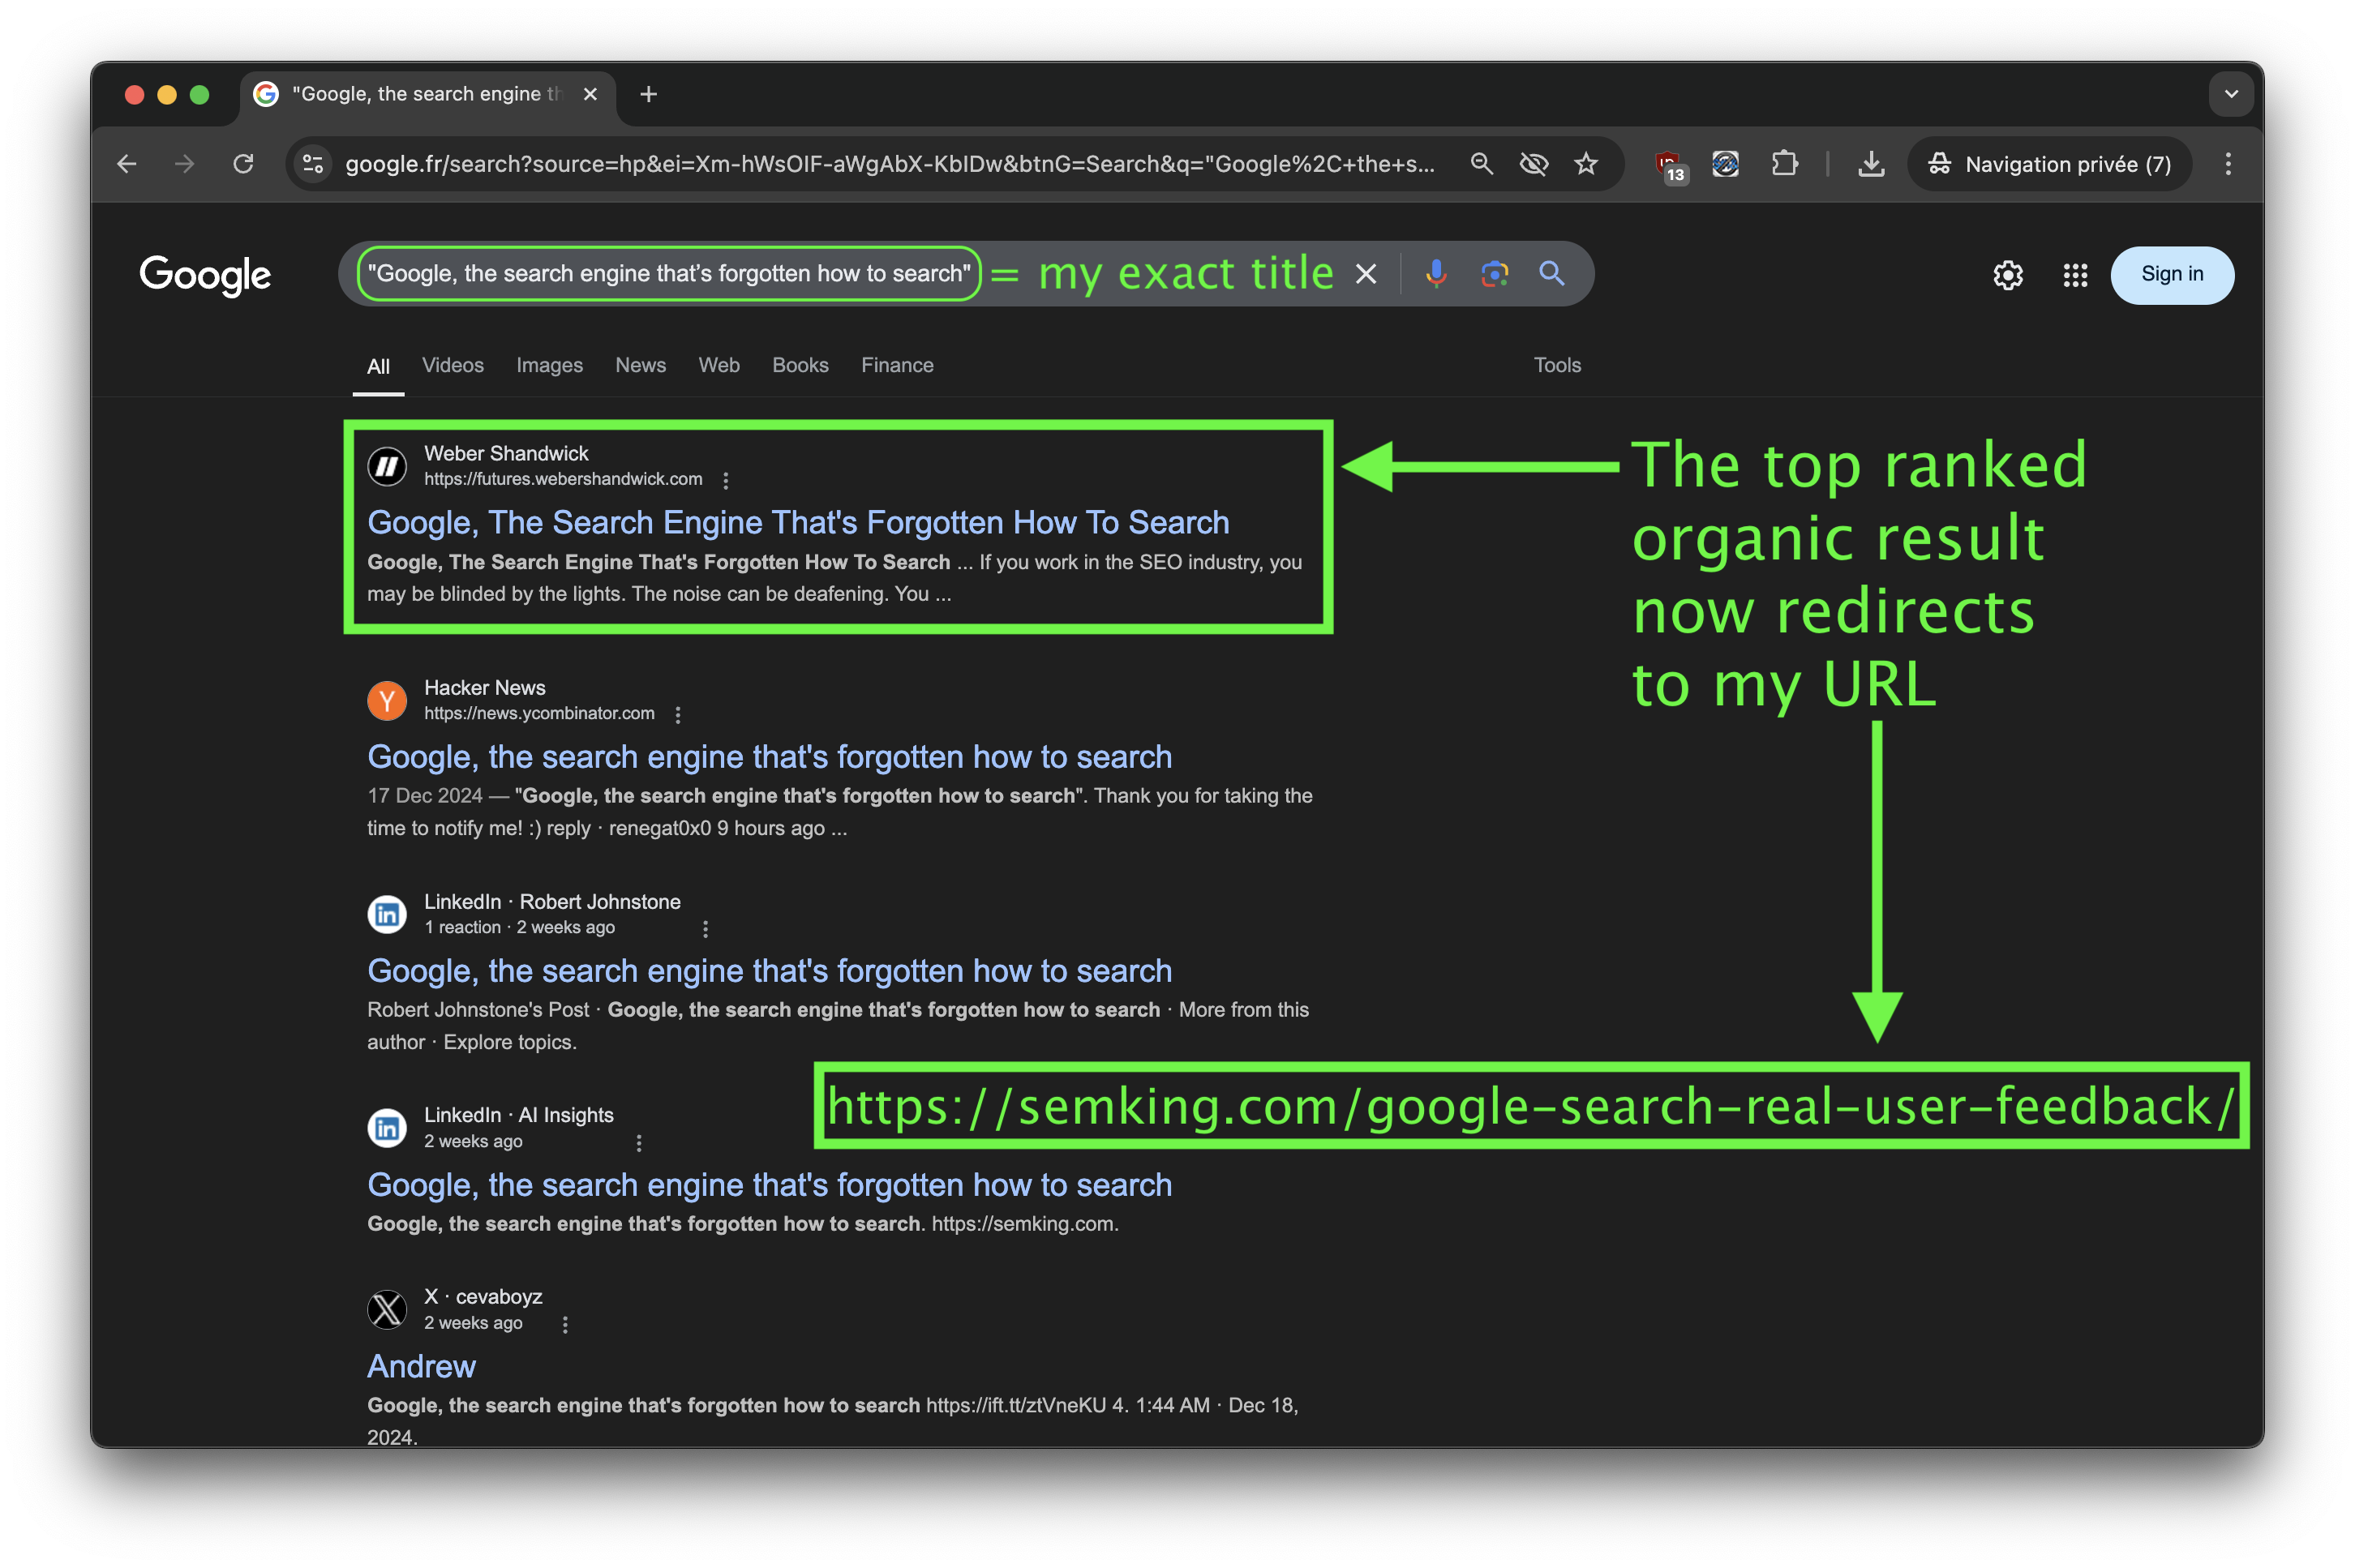The height and width of the screenshot is (1568, 2355).
Task: Switch to the Images tab
Action: pos(550,366)
